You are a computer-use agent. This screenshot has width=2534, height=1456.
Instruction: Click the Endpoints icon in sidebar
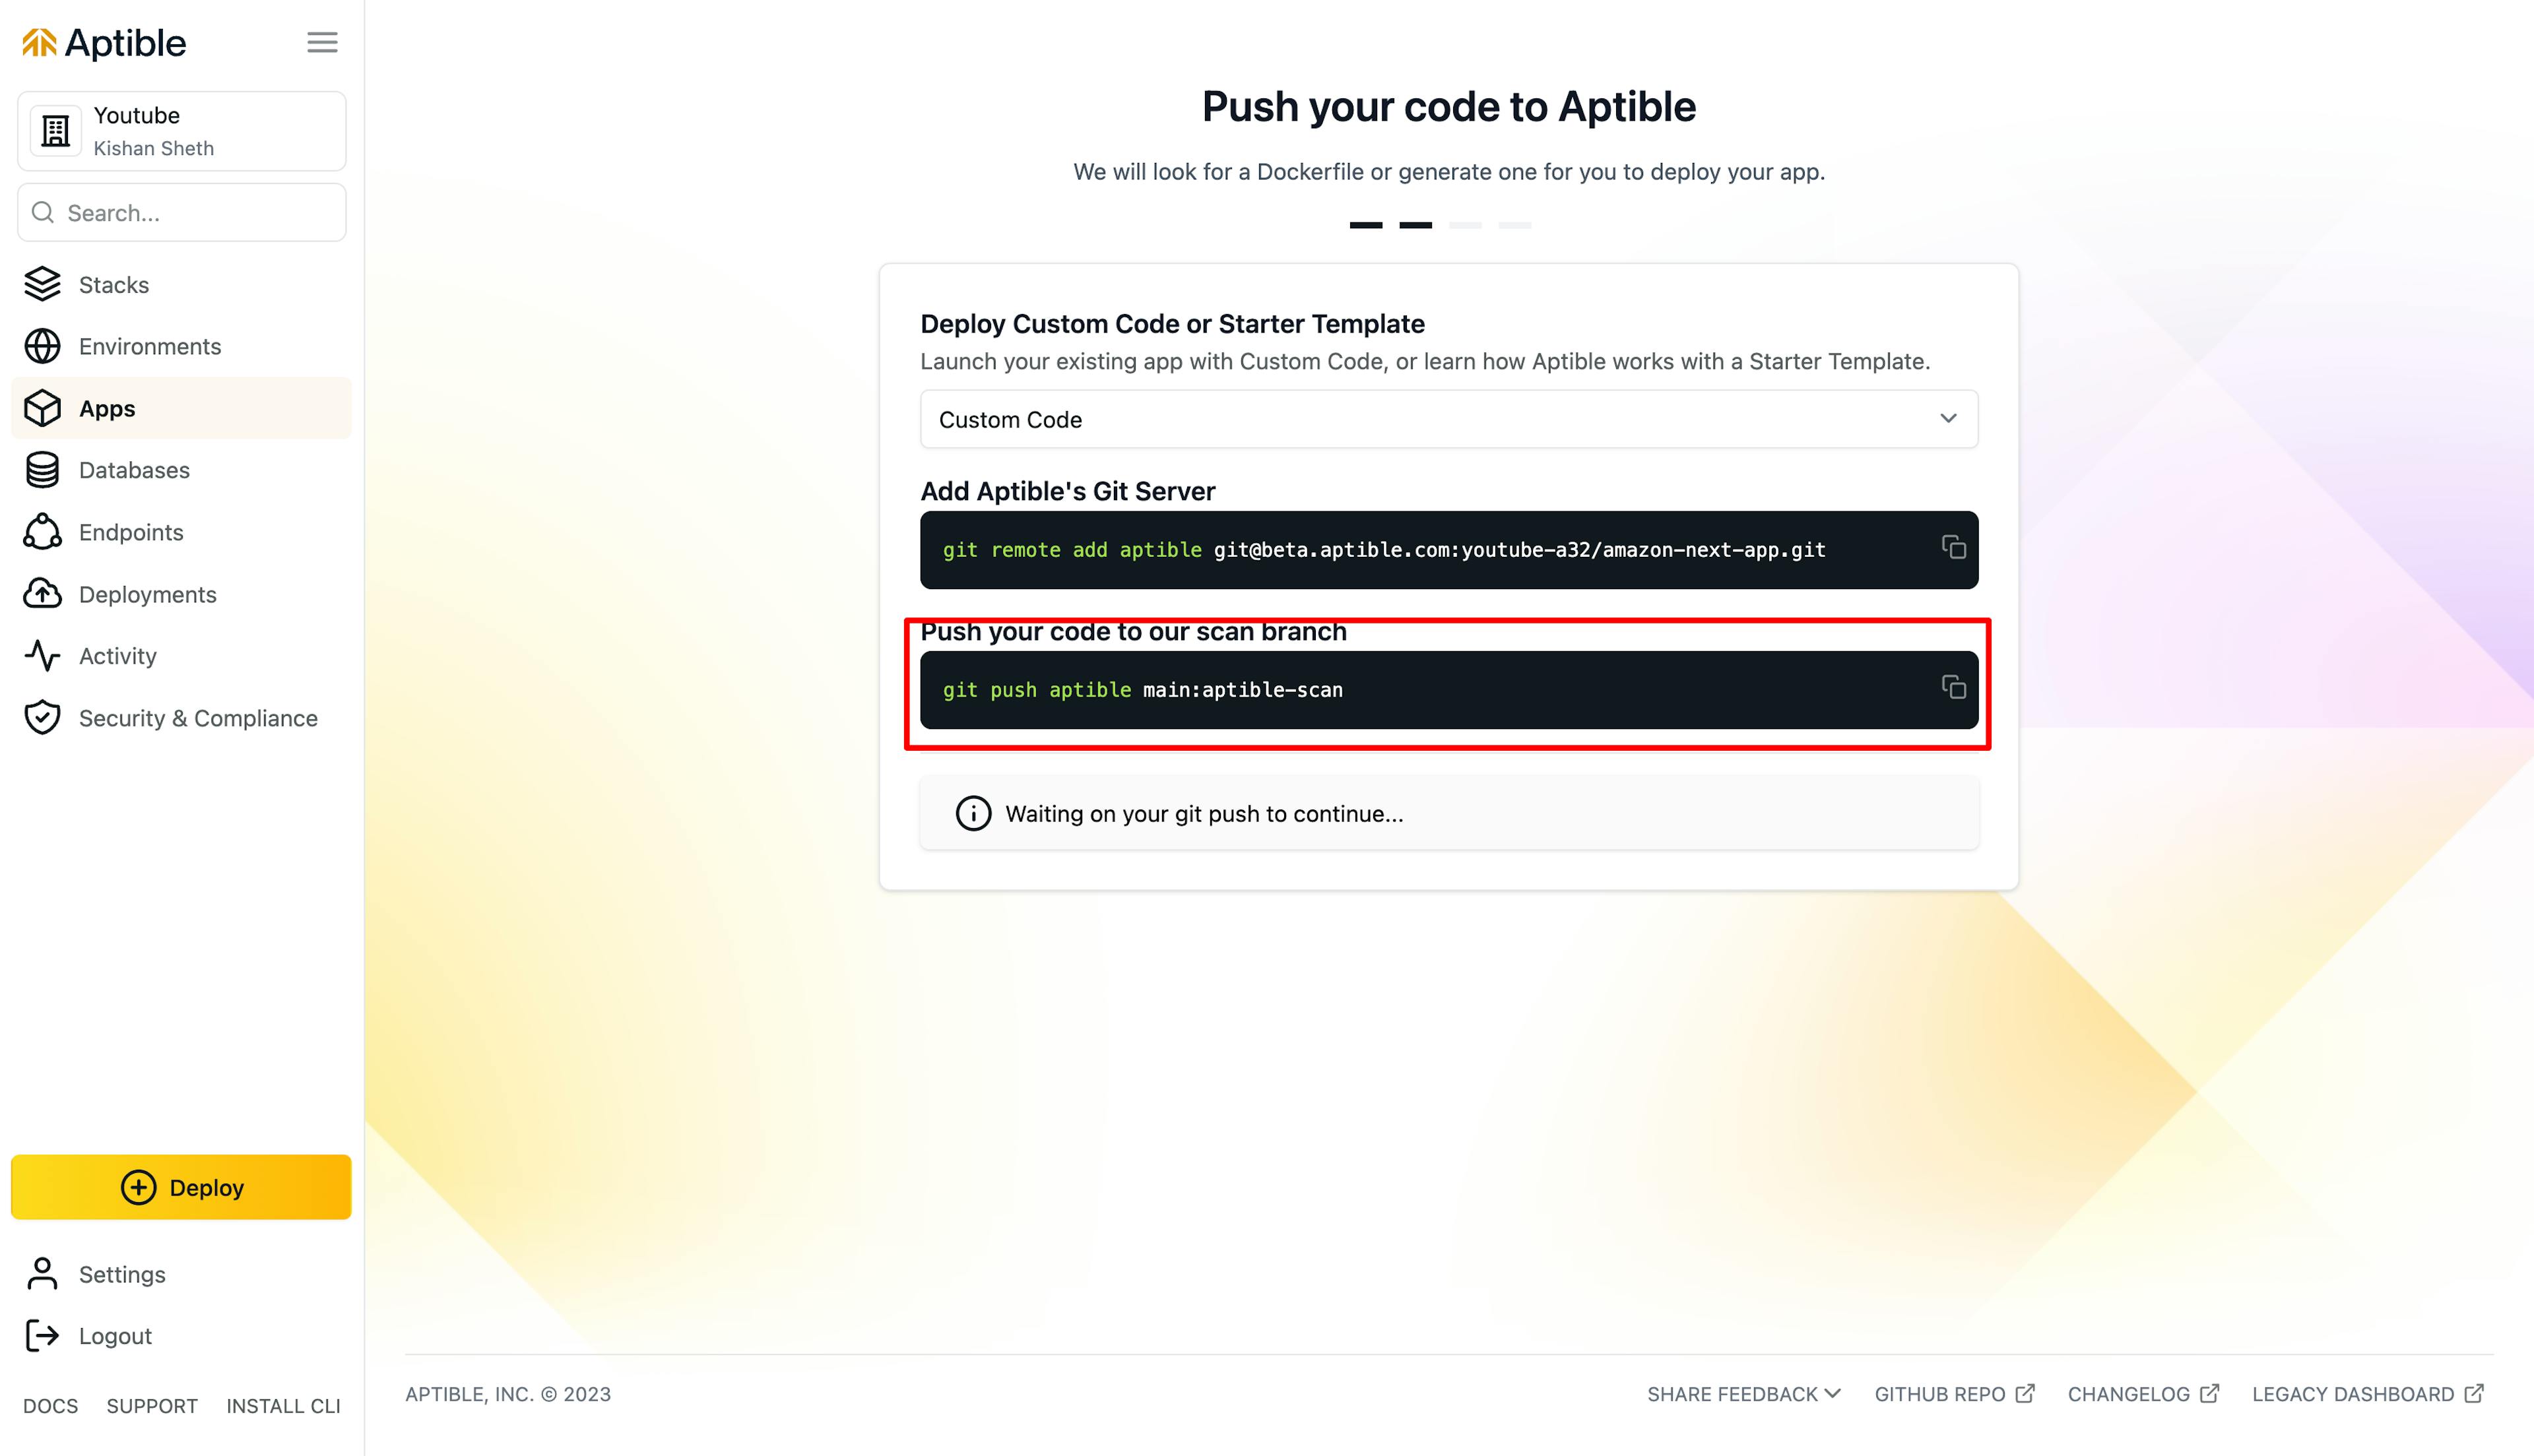[44, 530]
